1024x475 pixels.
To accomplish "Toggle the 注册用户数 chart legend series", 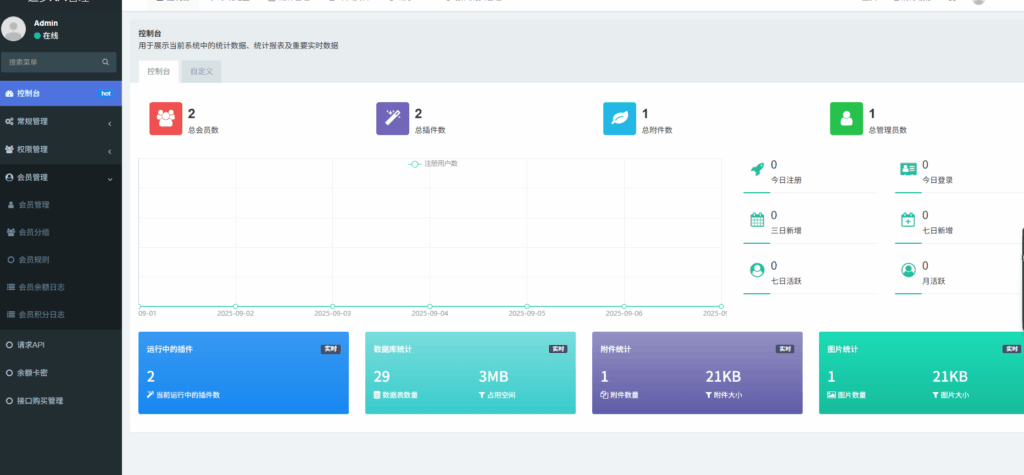I will (432, 163).
